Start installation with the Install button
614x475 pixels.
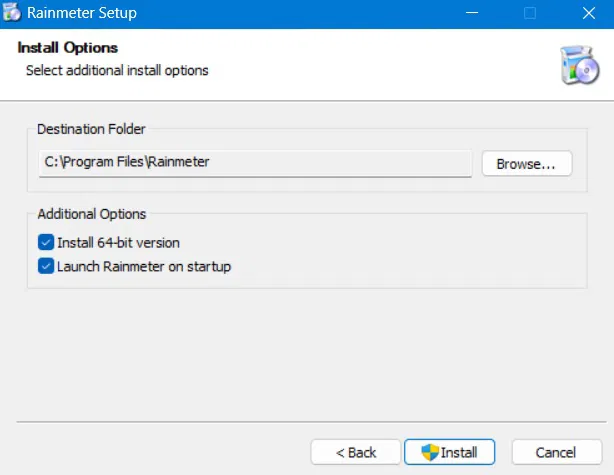pos(449,452)
